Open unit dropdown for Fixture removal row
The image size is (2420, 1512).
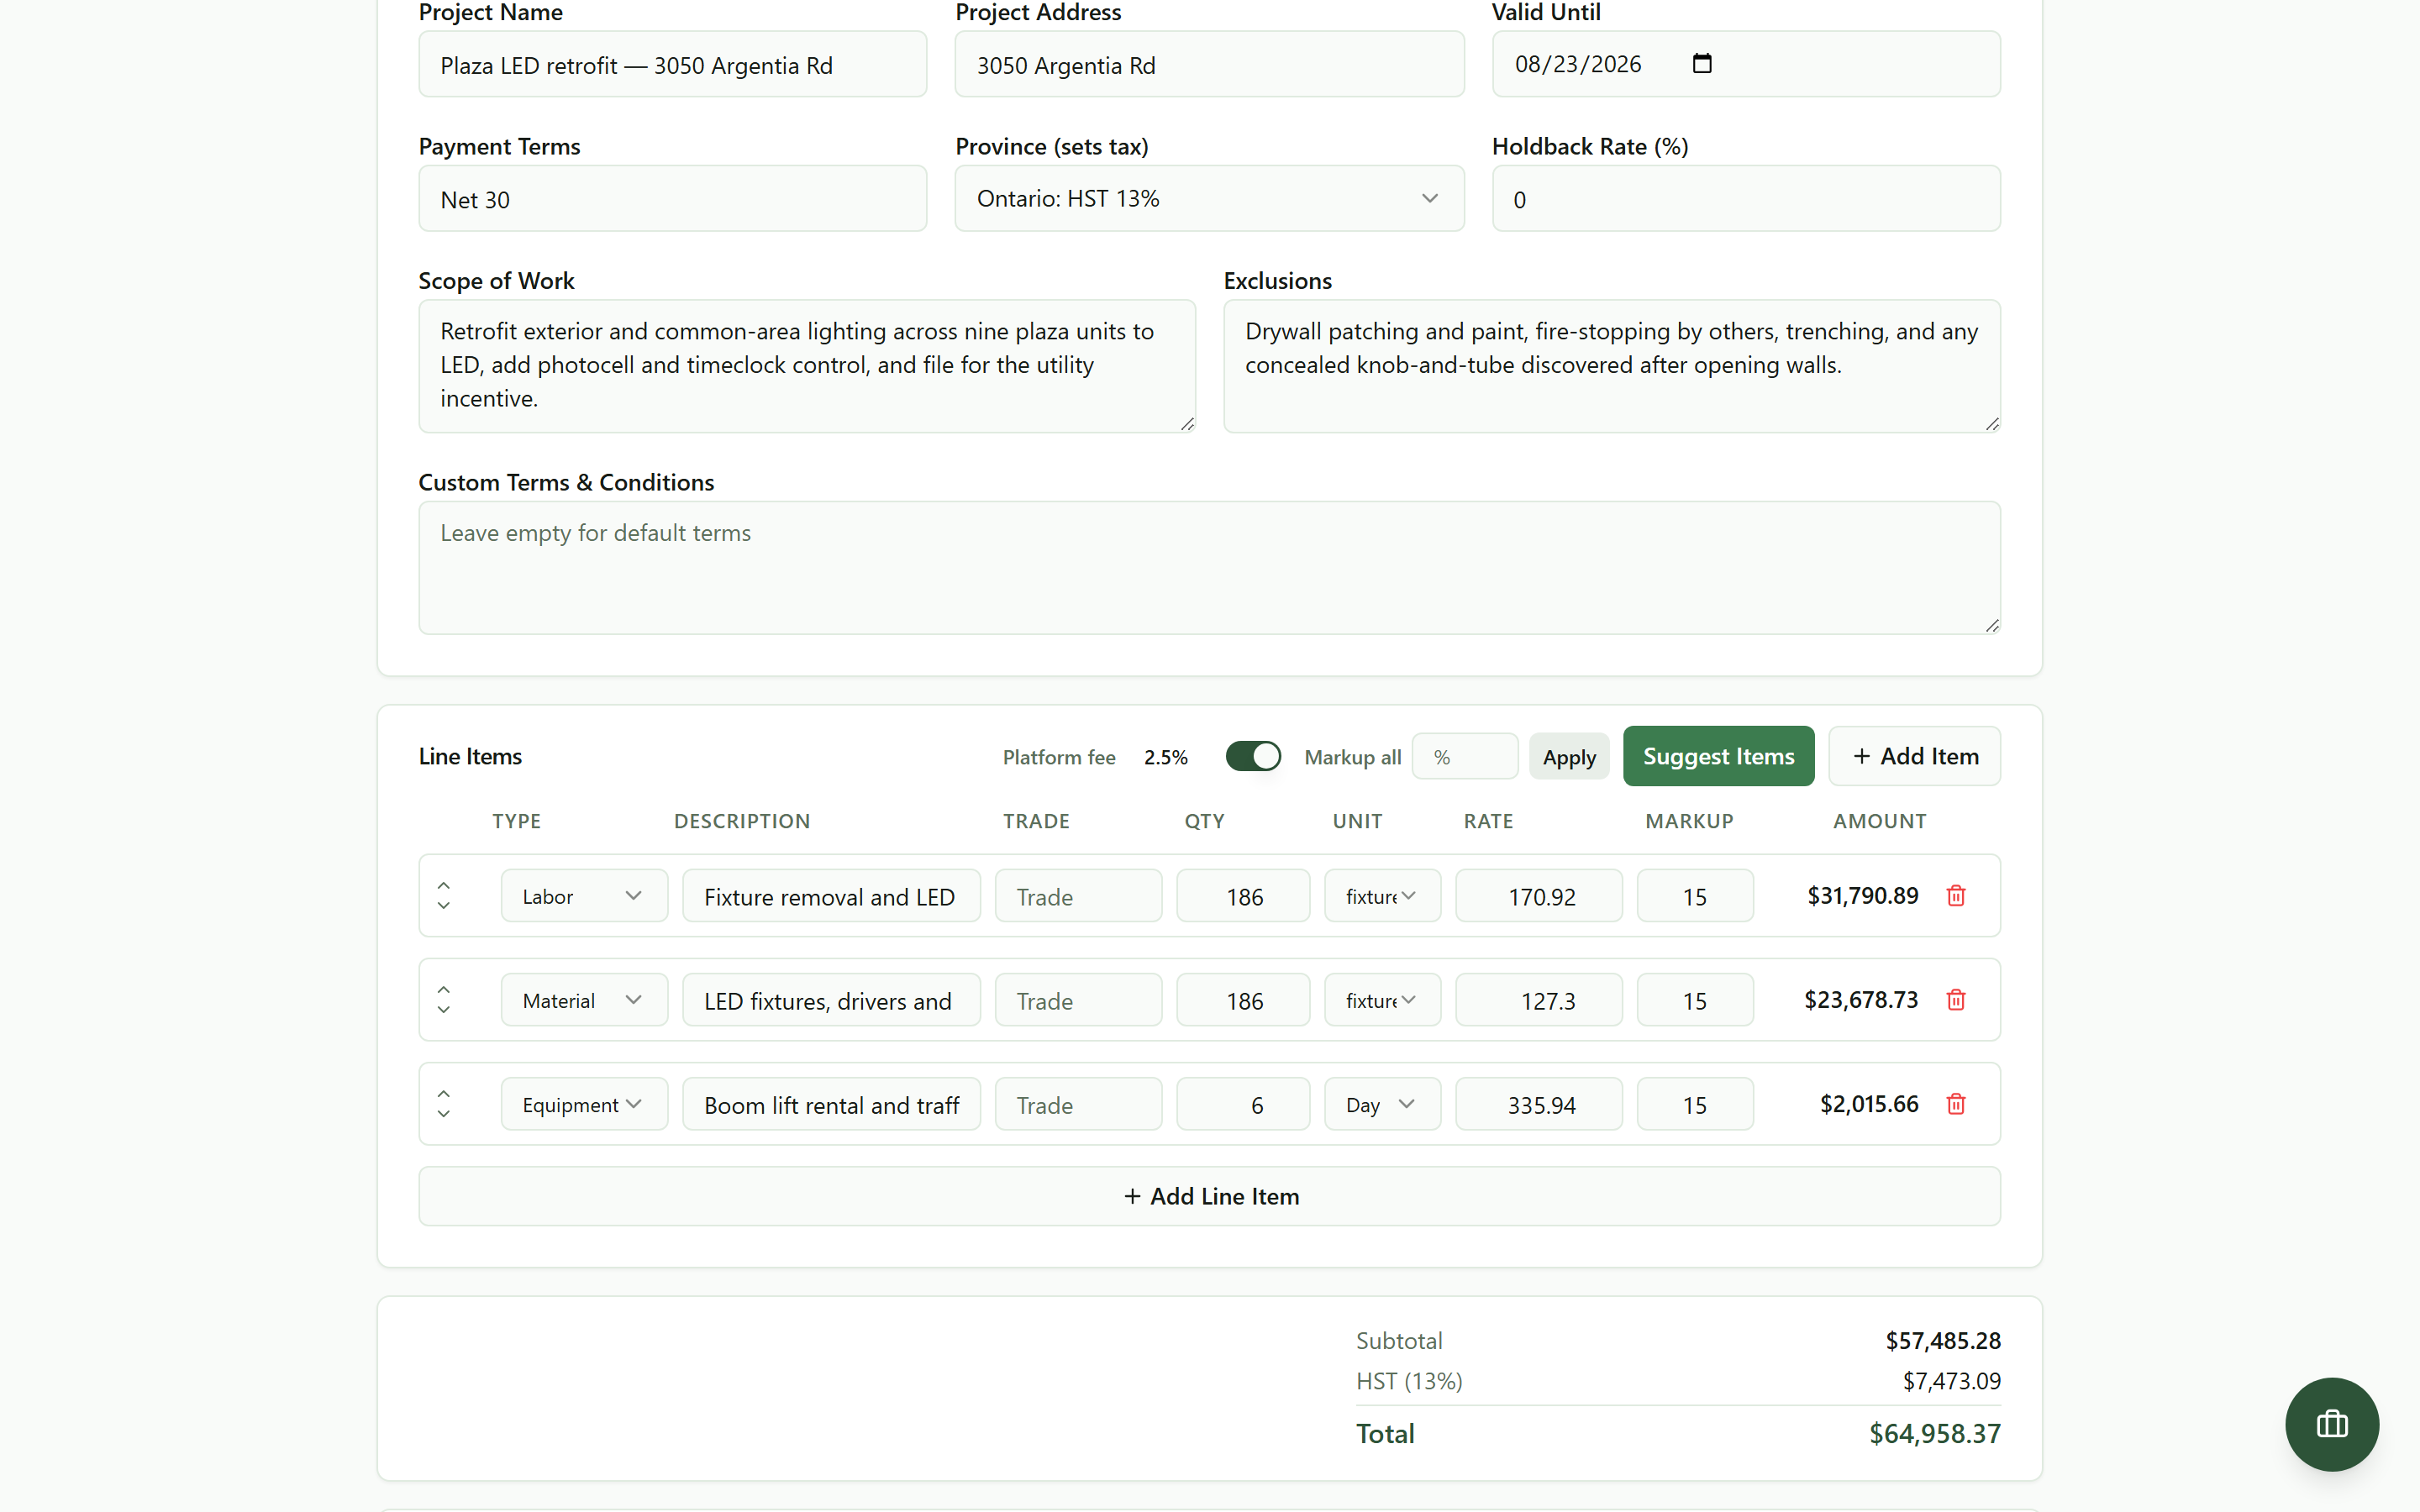[x=1382, y=896]
